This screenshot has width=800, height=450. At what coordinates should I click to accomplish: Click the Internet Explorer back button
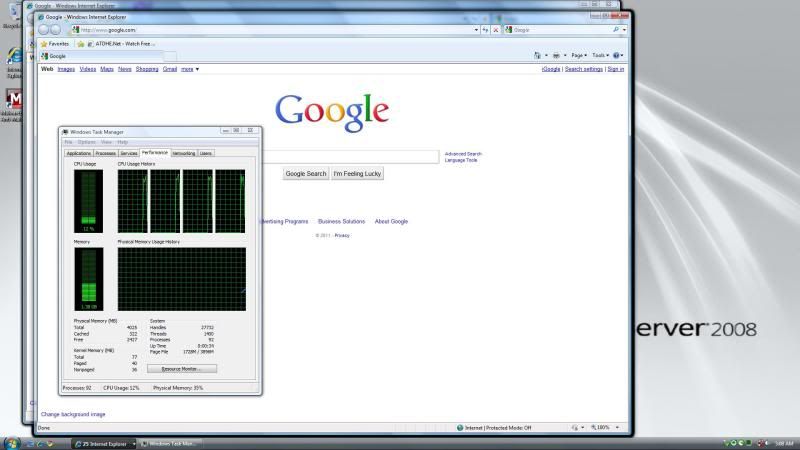tap(44, 30)
